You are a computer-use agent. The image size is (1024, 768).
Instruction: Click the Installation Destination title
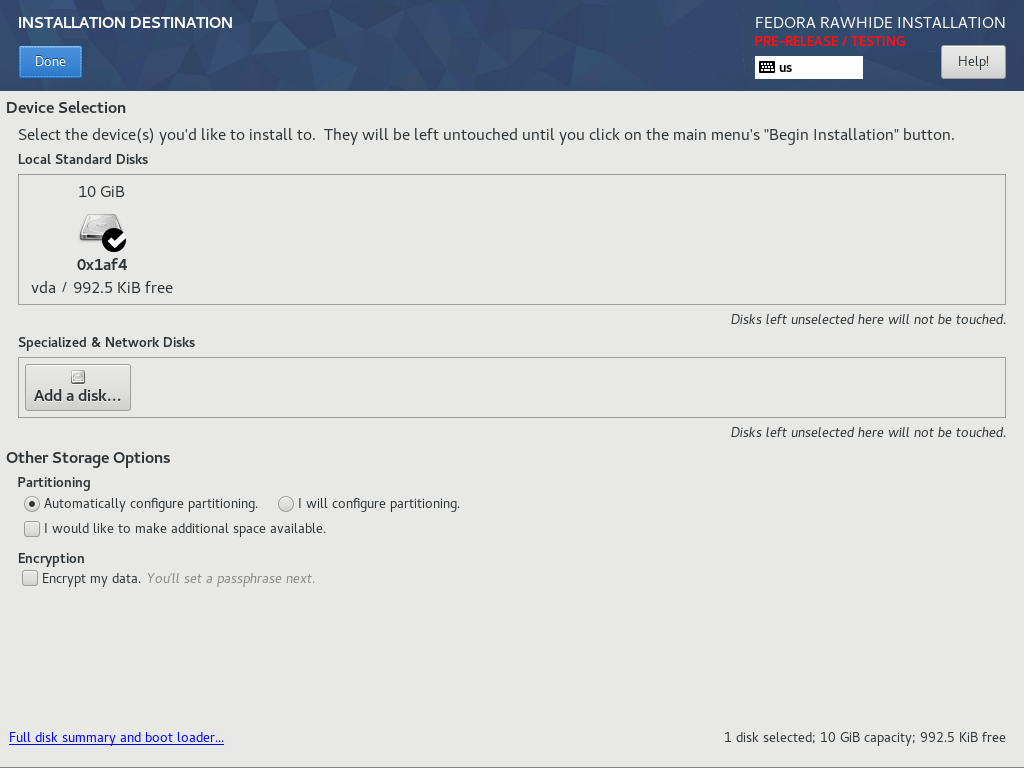pyautogui.click(x=125, y=23)
